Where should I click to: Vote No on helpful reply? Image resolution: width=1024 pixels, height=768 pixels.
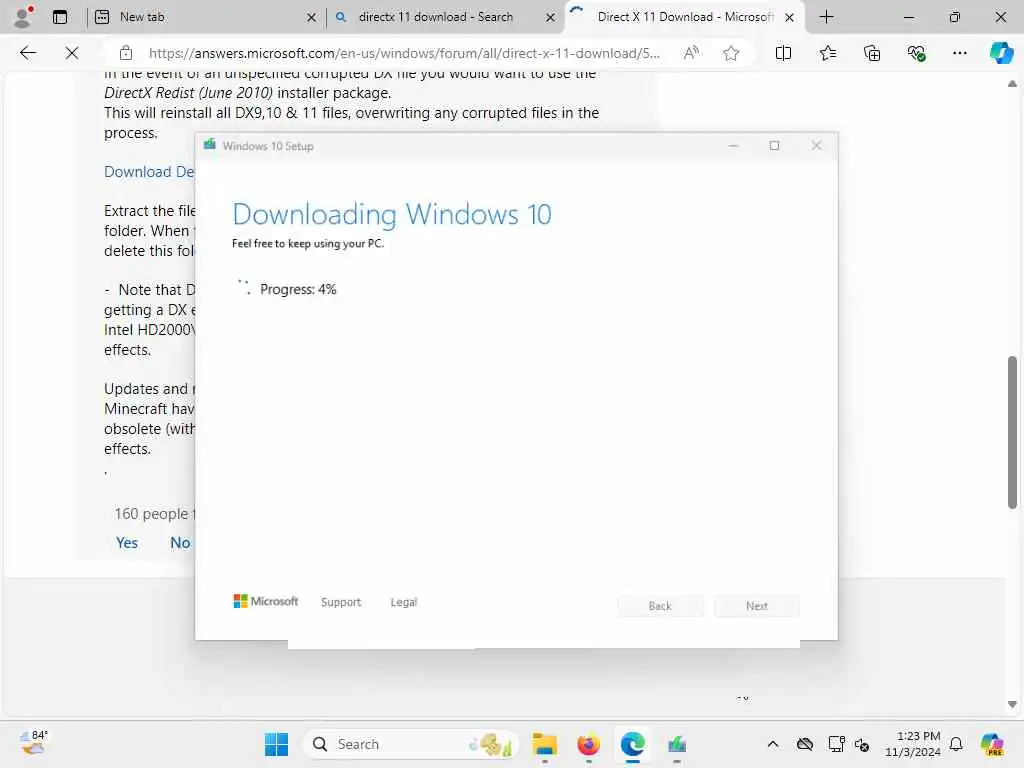[x=180, y=543]
